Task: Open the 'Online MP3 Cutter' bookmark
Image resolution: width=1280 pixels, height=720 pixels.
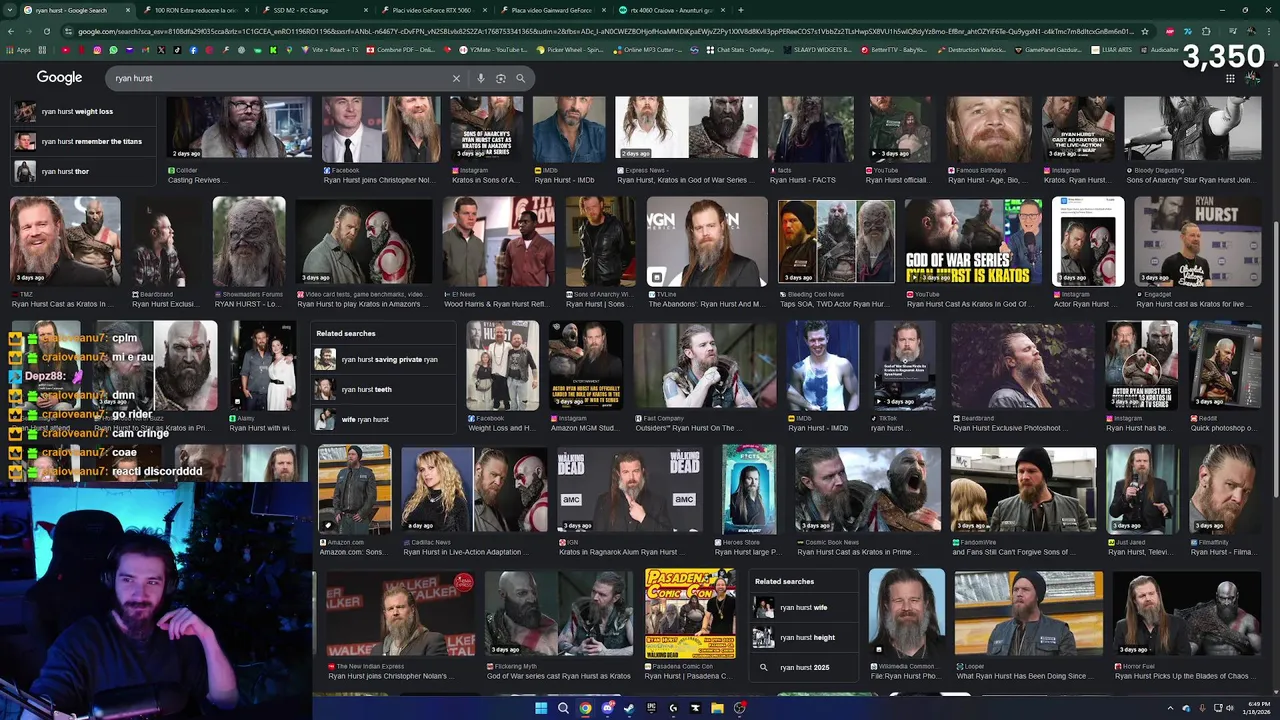Action: click(x=645, y=49)
